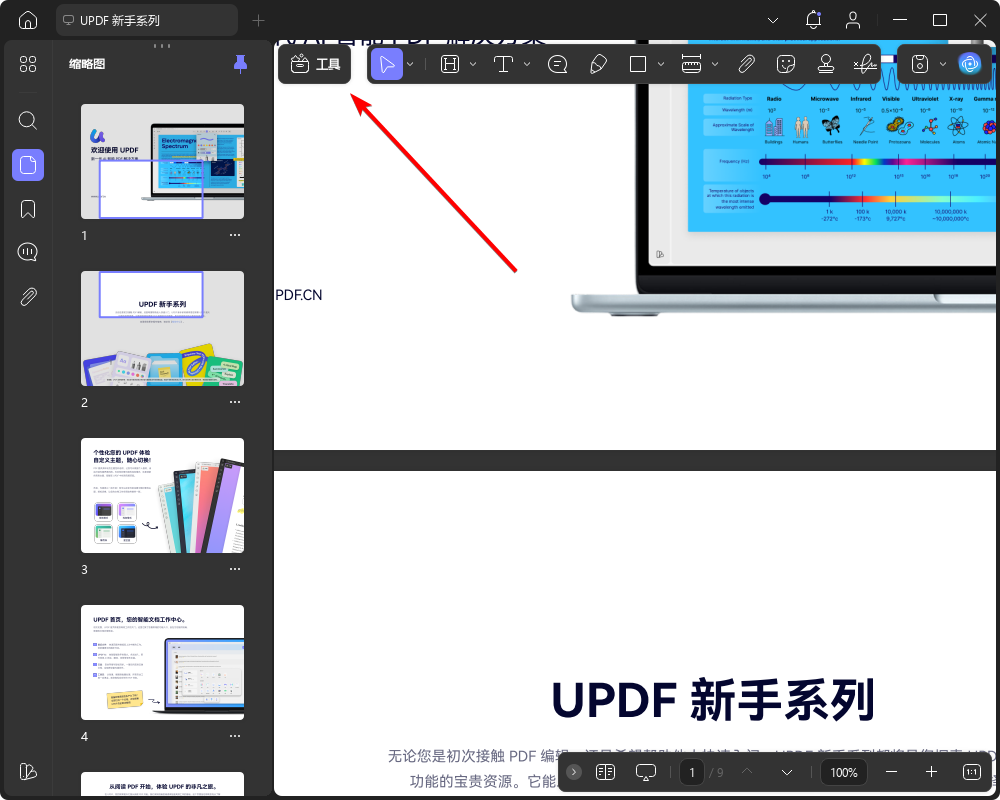Select the Shape rectangle tool
The width and height of the screenshot is (1000, 800).
pos(638,63)
